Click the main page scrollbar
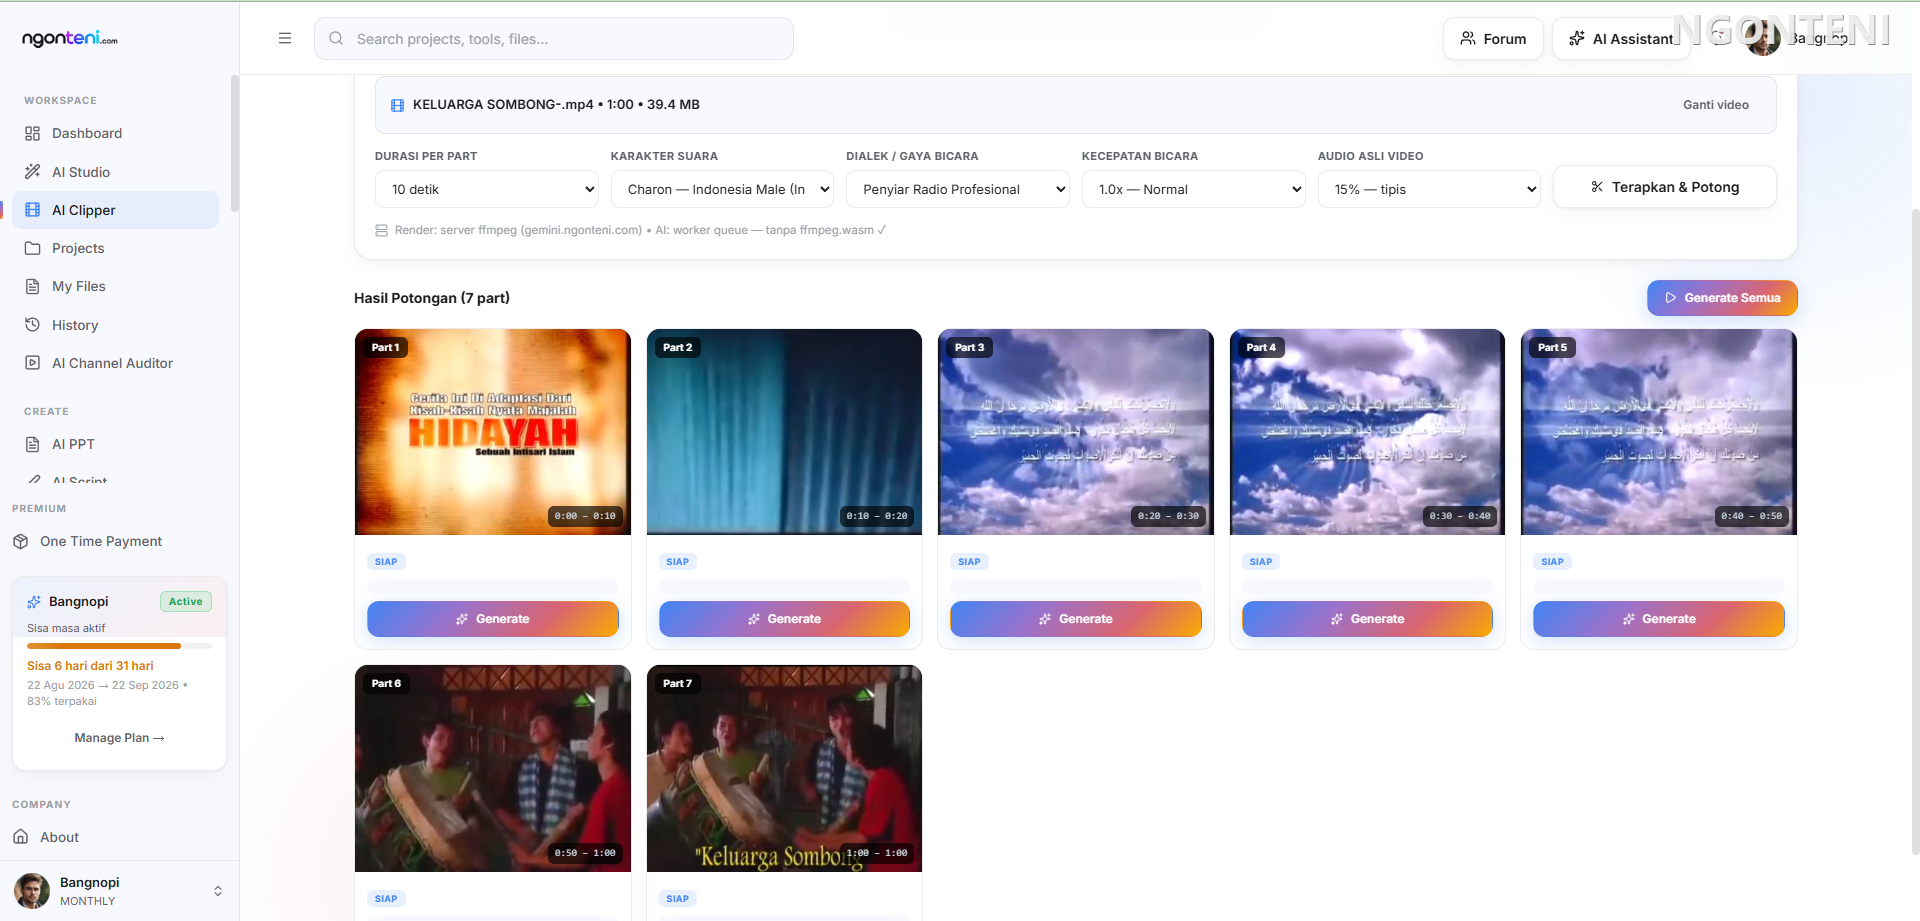The width and height of the screenshot is (1920, 921). pos(1915,530)
